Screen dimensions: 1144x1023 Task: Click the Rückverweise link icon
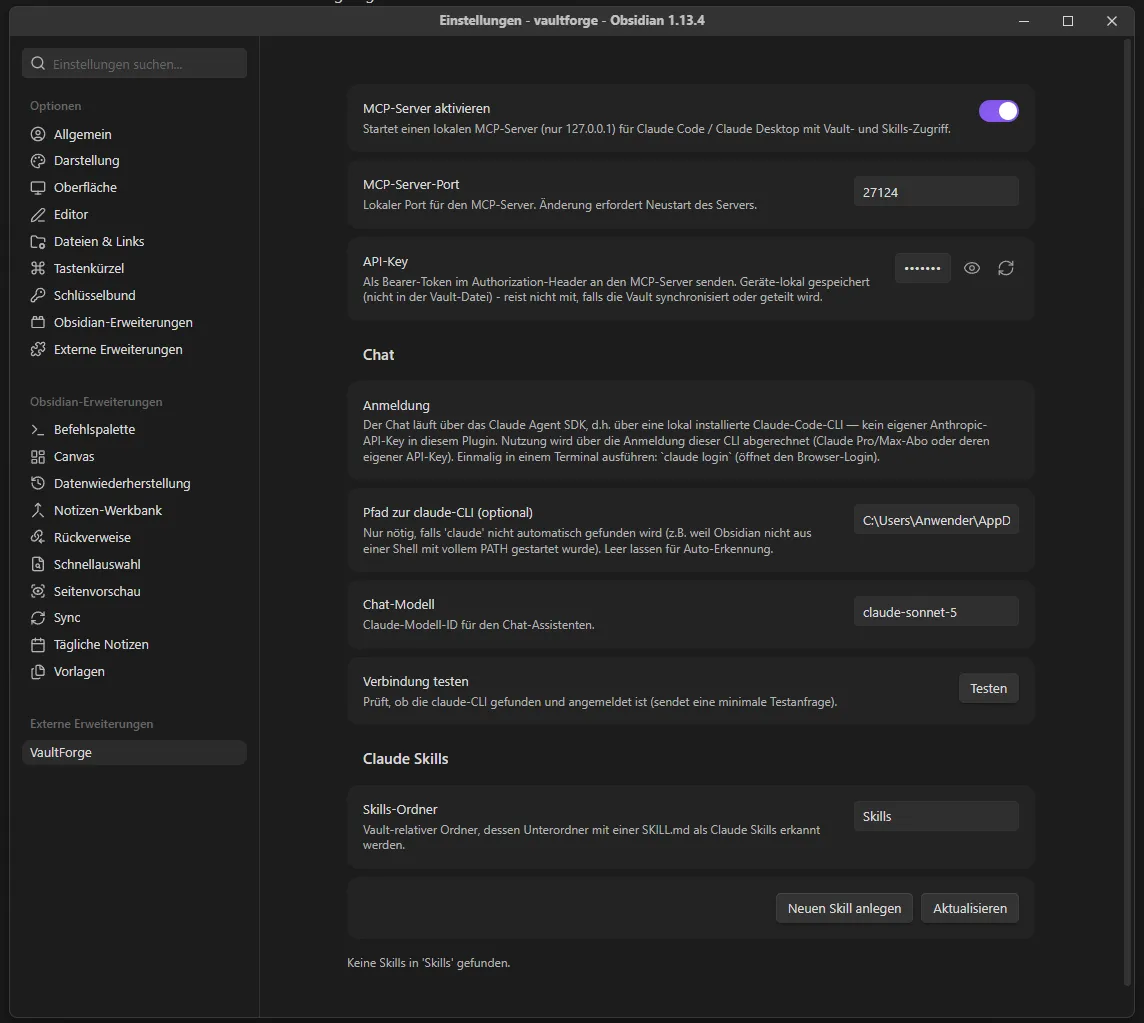[38, 538]
